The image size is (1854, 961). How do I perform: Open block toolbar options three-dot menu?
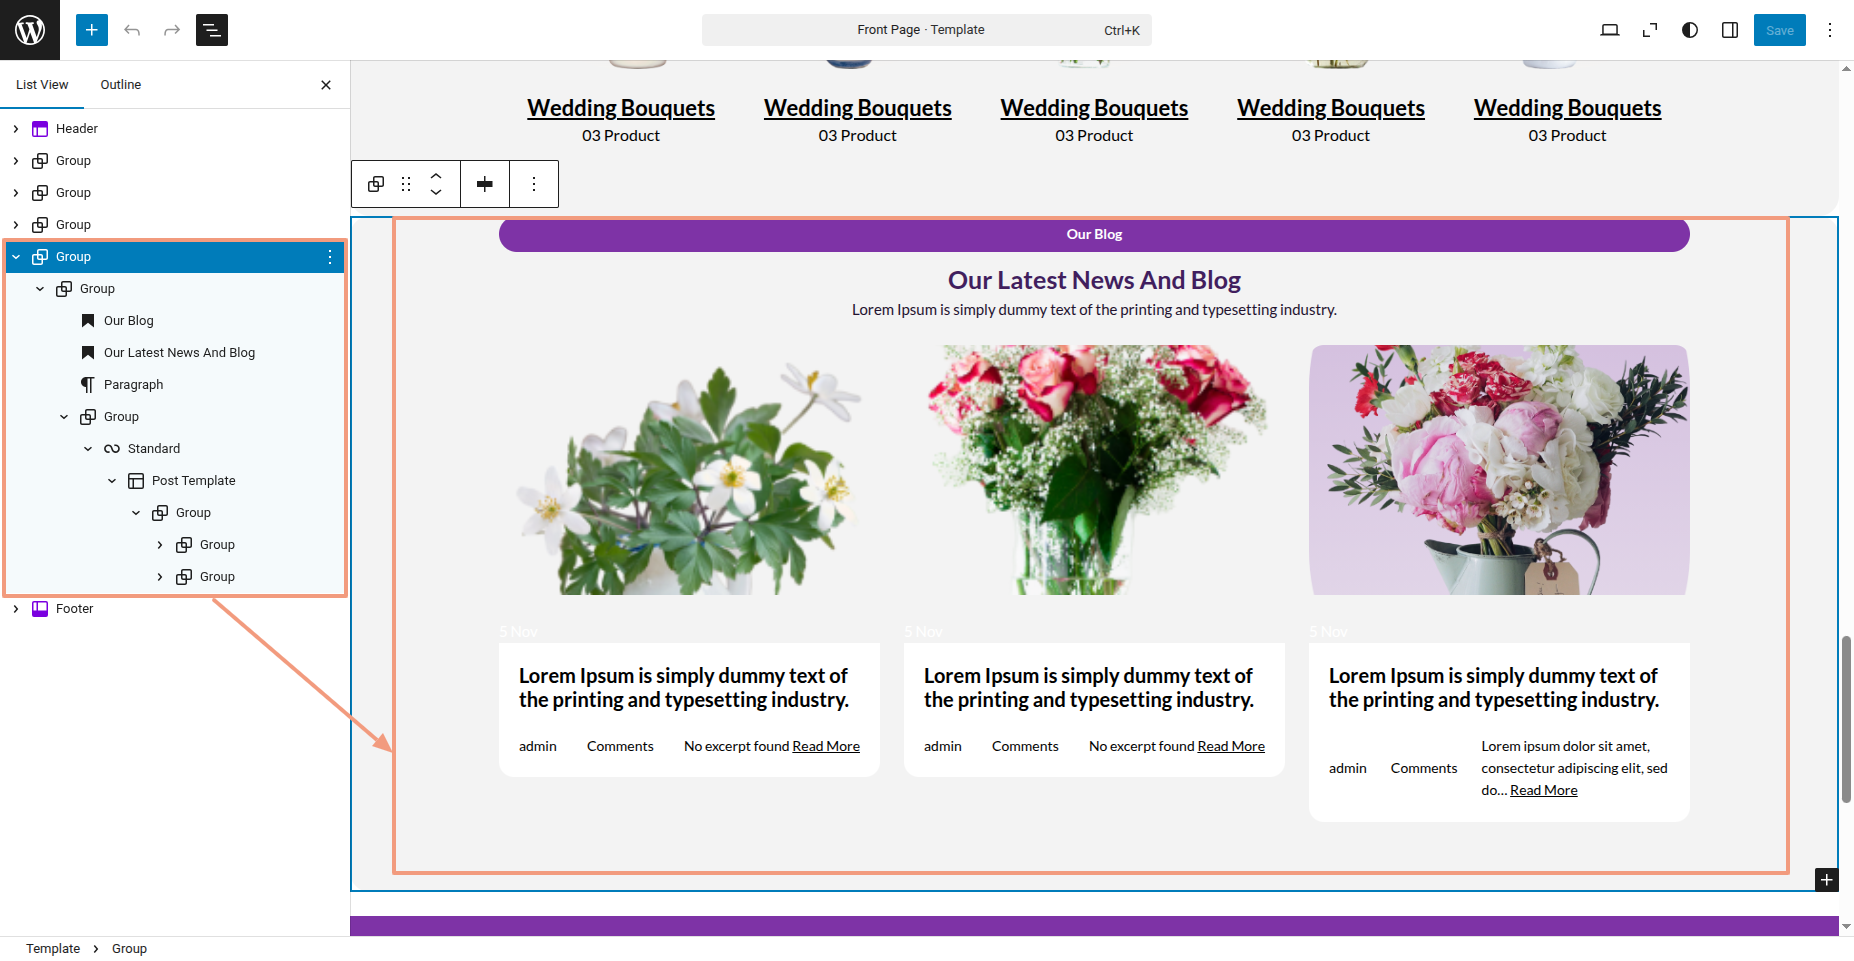click(x=534, y=184)
